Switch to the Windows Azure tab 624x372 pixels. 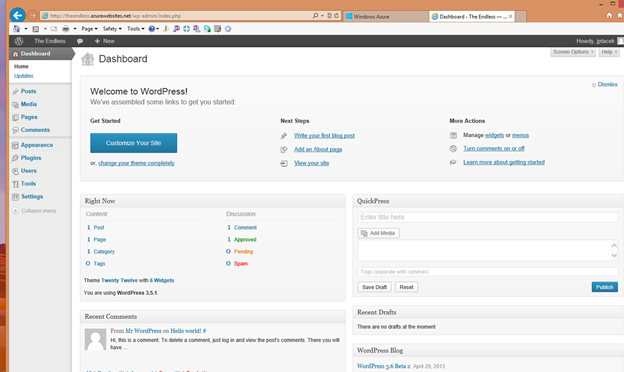coord(385,16)
